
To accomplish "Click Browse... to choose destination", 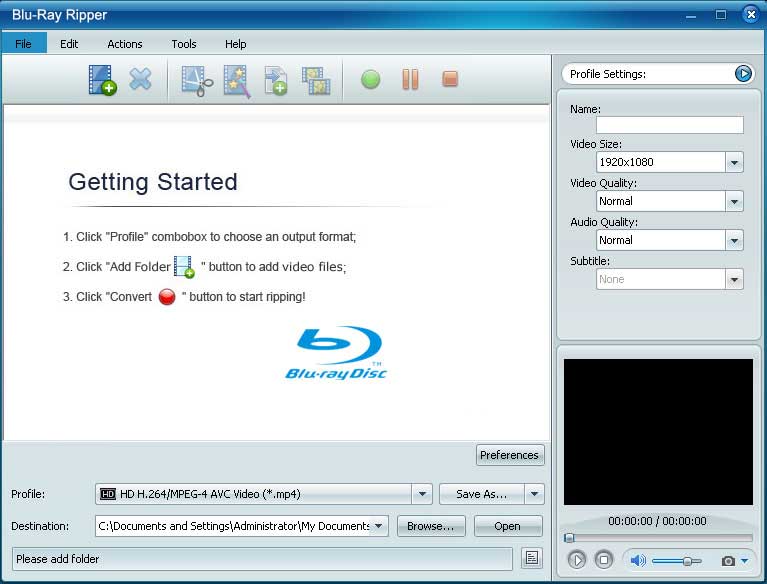I will (431, 526).
